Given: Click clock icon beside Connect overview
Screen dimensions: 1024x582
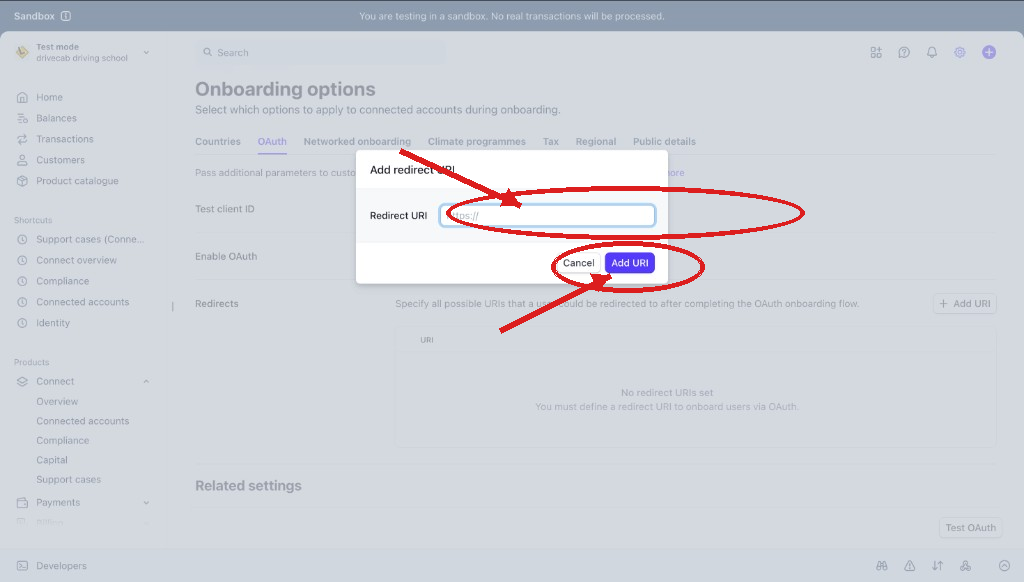Looking at the screenshot, I should coord(22,260).
